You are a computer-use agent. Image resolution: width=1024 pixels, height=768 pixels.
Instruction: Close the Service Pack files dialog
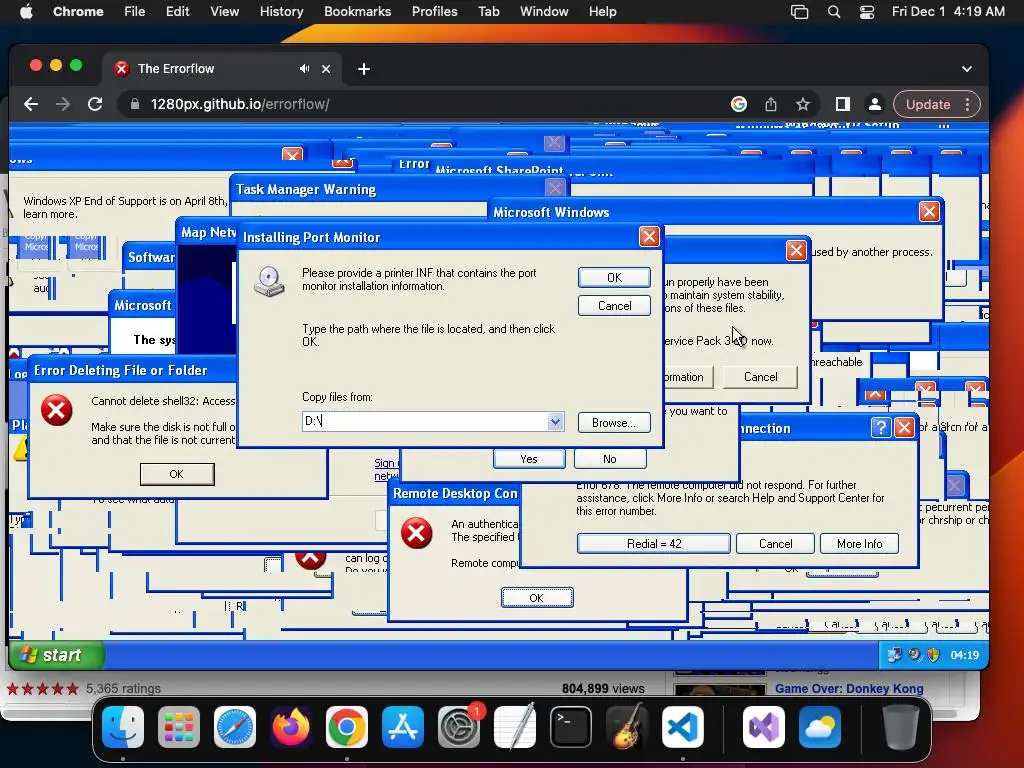pos(796,250)
